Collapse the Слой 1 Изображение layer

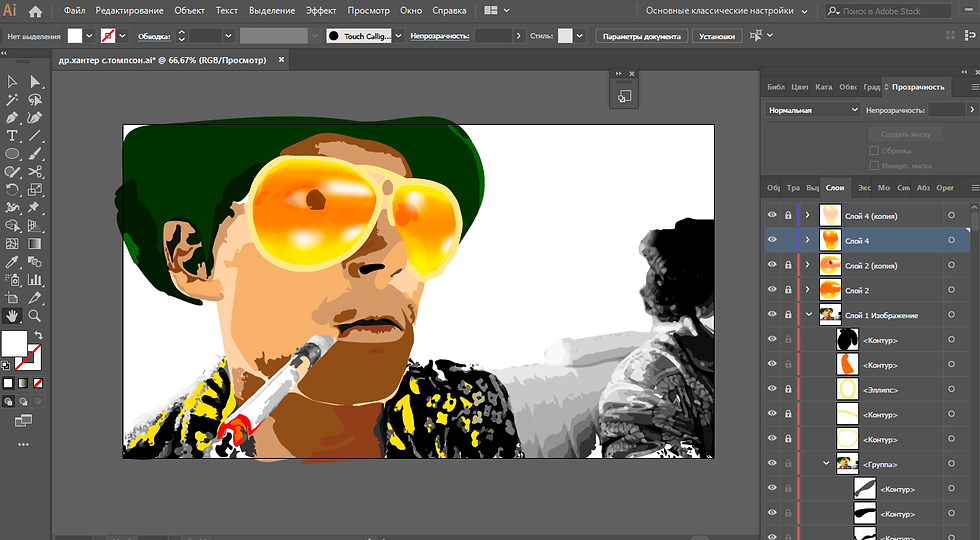pyautogui.click(x=809, y=314)
